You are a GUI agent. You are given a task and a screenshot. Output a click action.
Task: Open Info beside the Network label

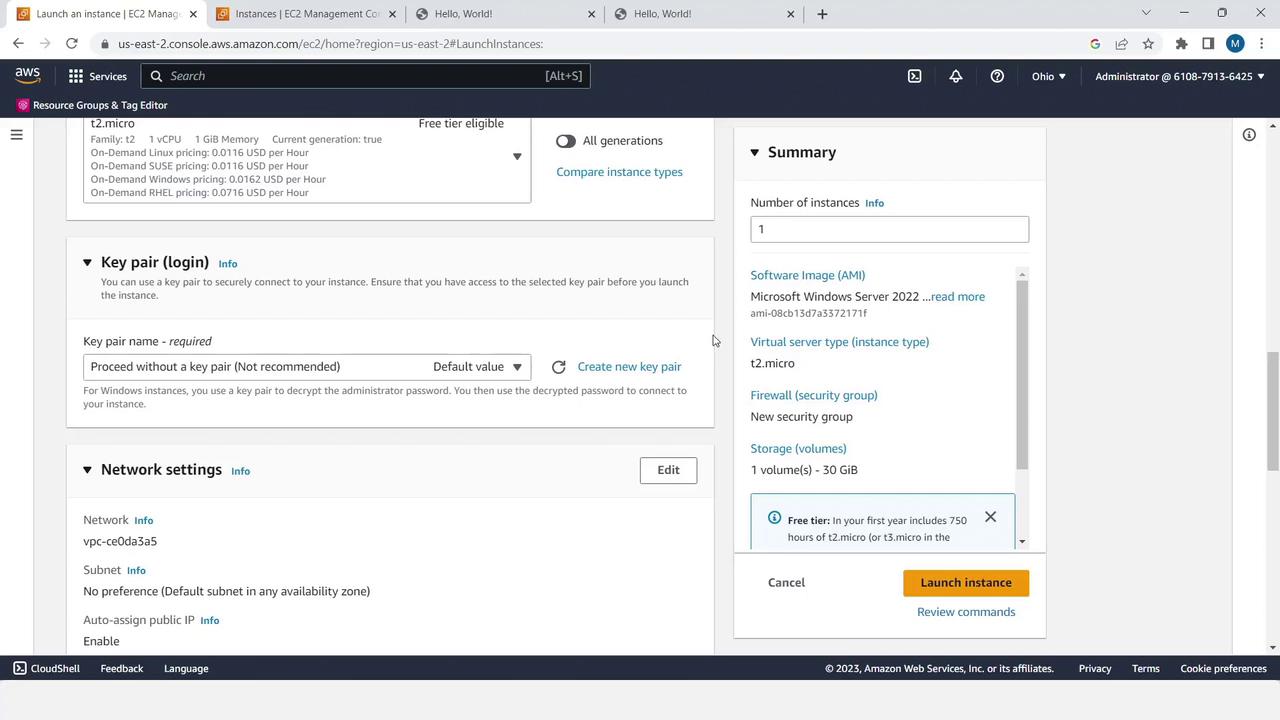[144, 521]
